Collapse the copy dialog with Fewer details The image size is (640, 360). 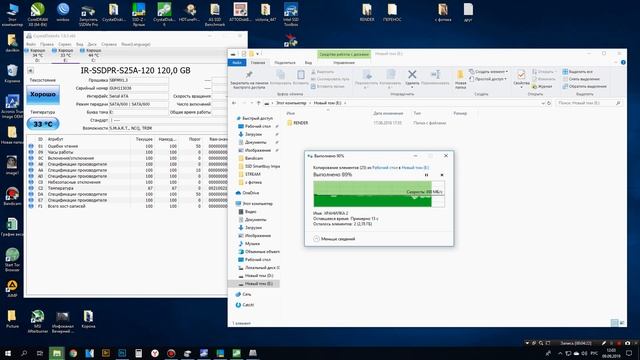point(334,239)
